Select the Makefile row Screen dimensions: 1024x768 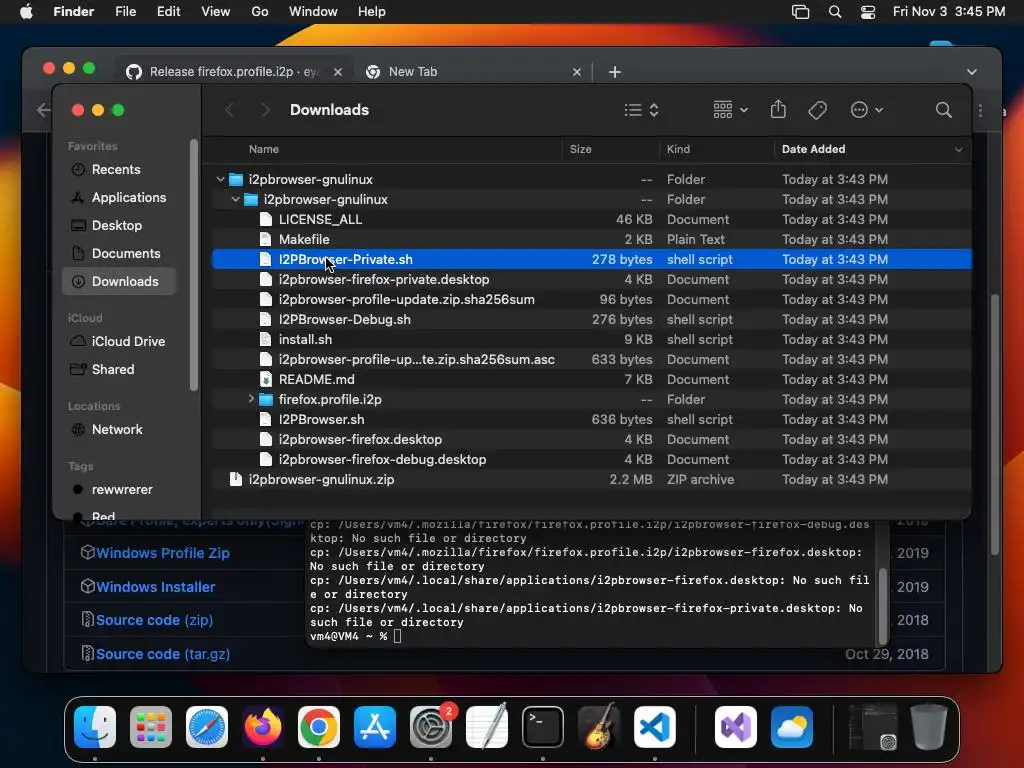click(x=592, y=239)
